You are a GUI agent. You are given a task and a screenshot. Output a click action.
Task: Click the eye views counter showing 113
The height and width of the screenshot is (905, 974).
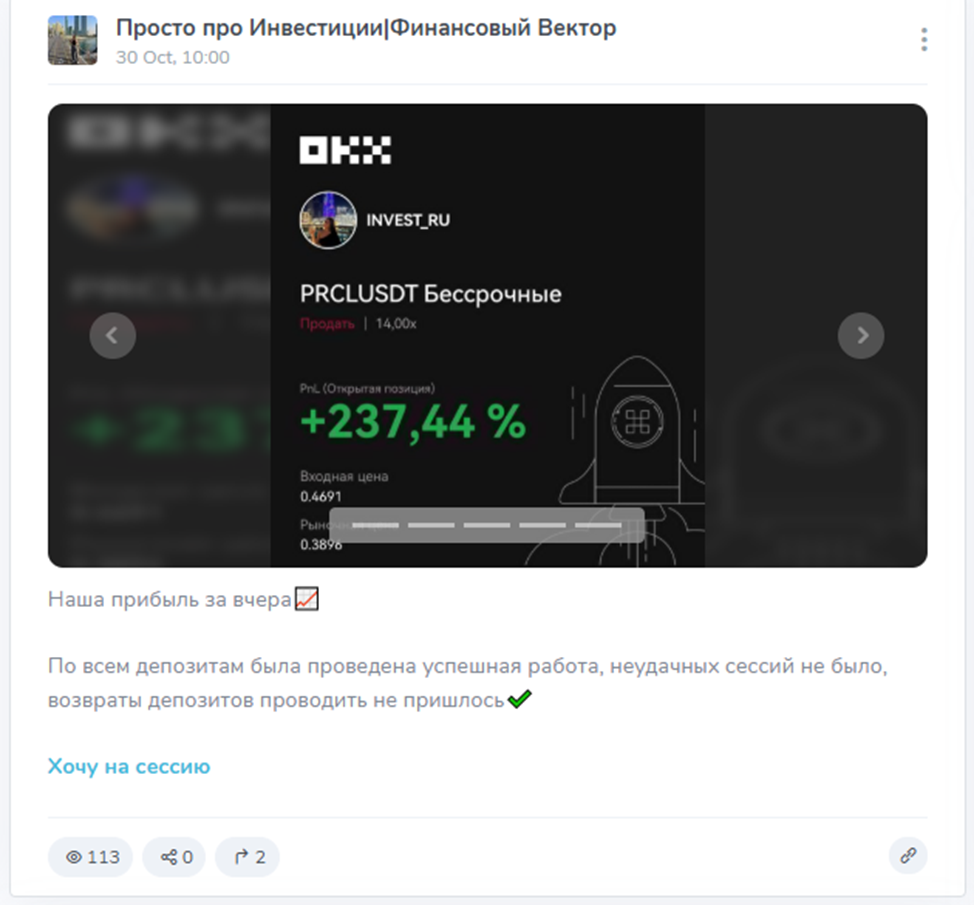(91, 857)
